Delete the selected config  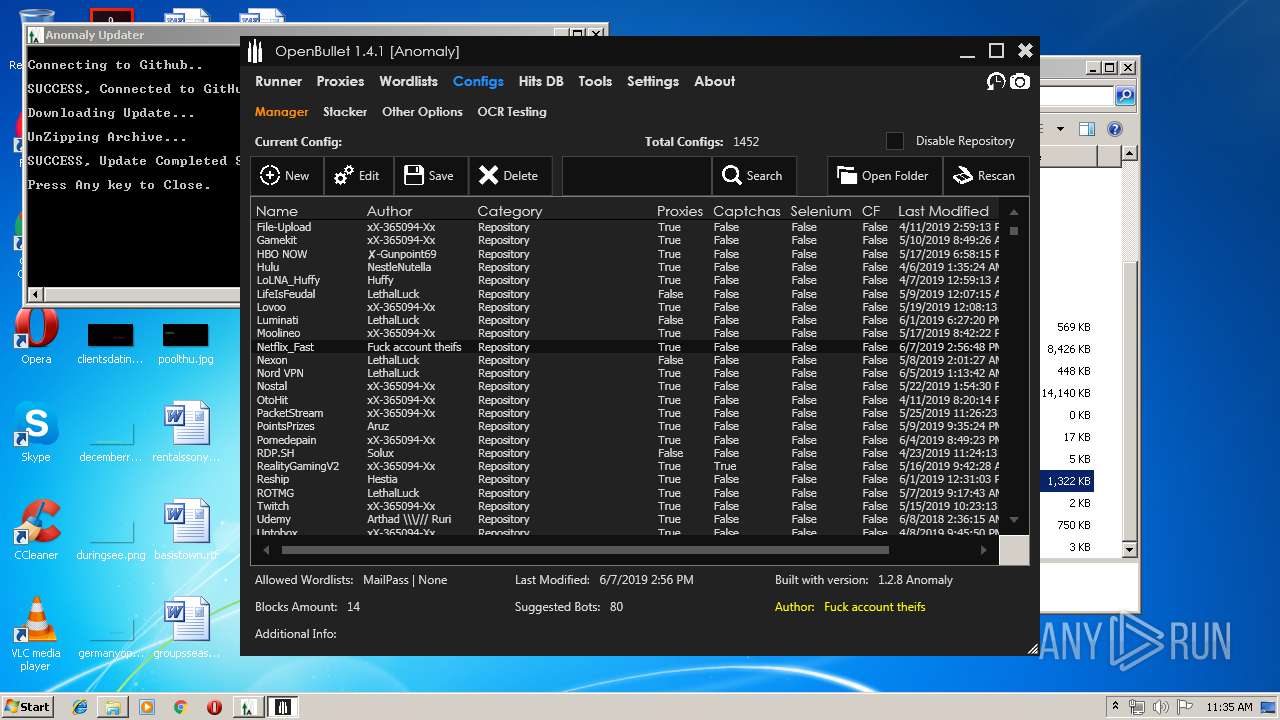[509, 176]
